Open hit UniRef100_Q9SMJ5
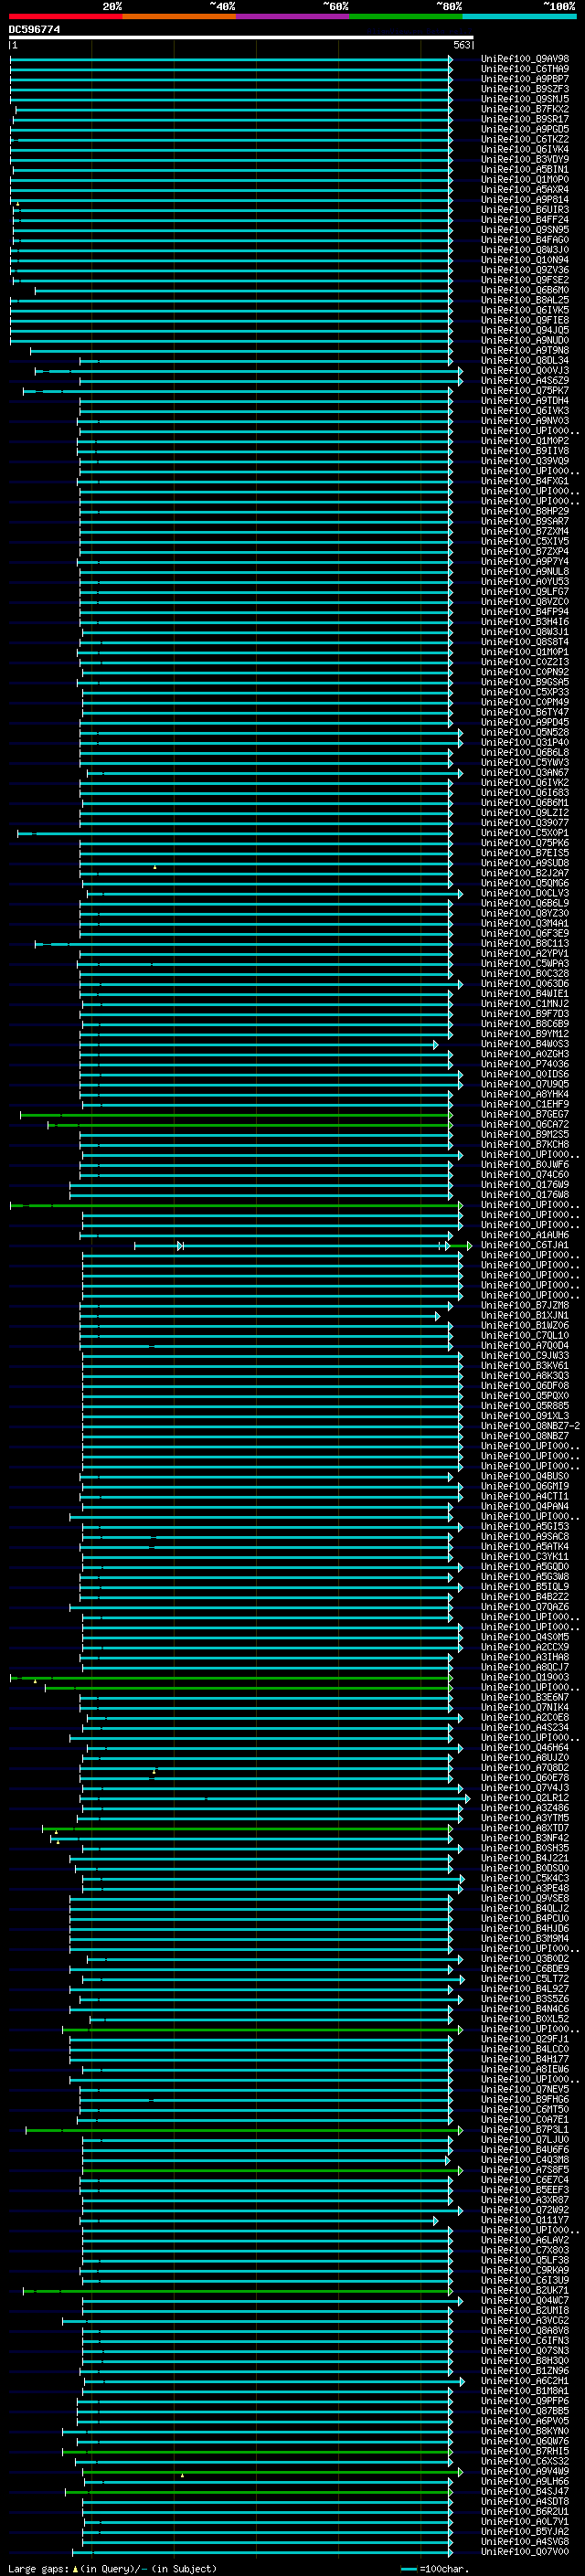 525,99
